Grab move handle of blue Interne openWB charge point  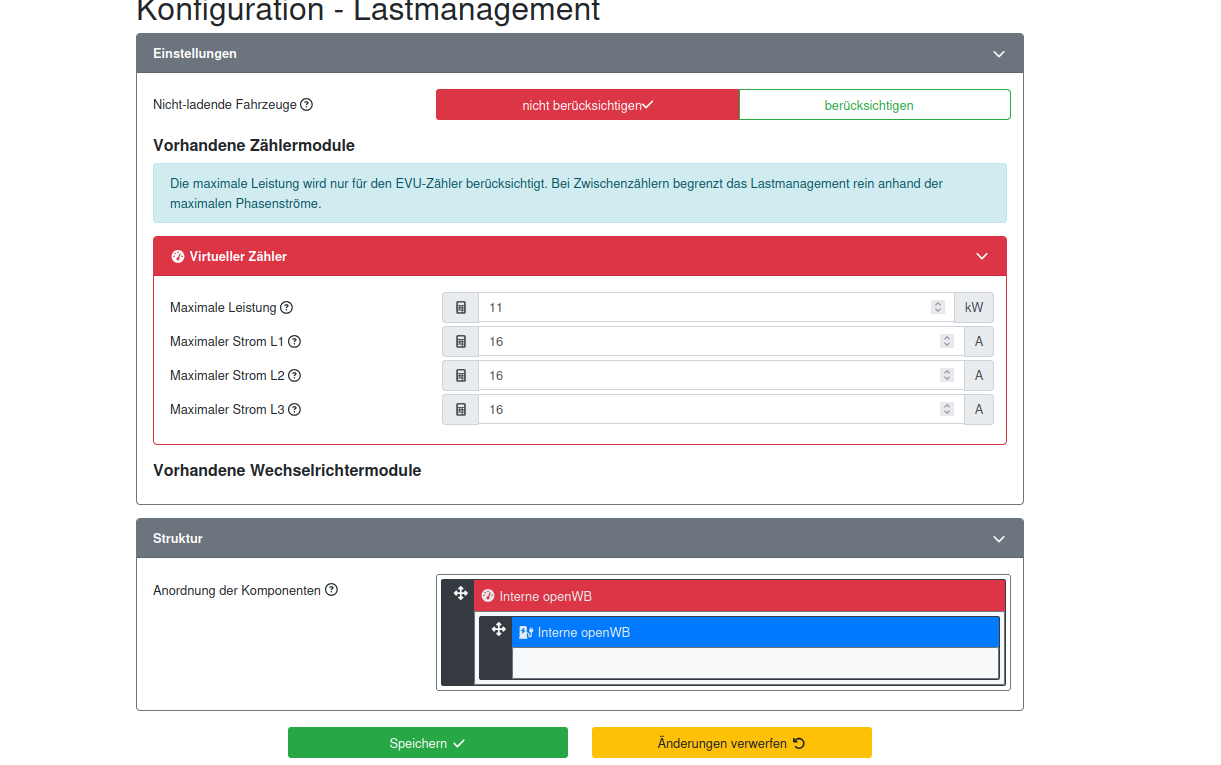click(498, 629)
